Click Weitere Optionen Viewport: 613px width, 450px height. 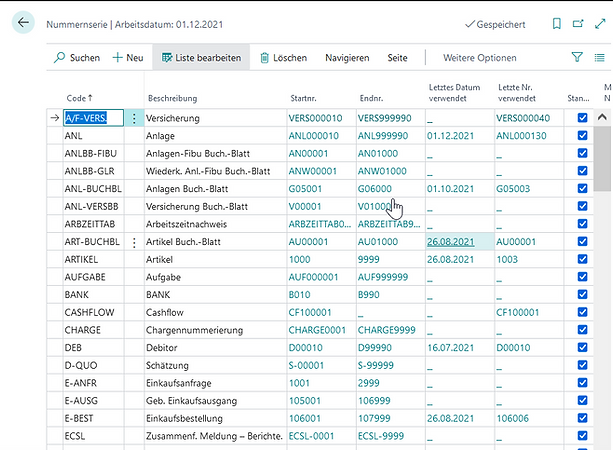[x=480, y=58]
